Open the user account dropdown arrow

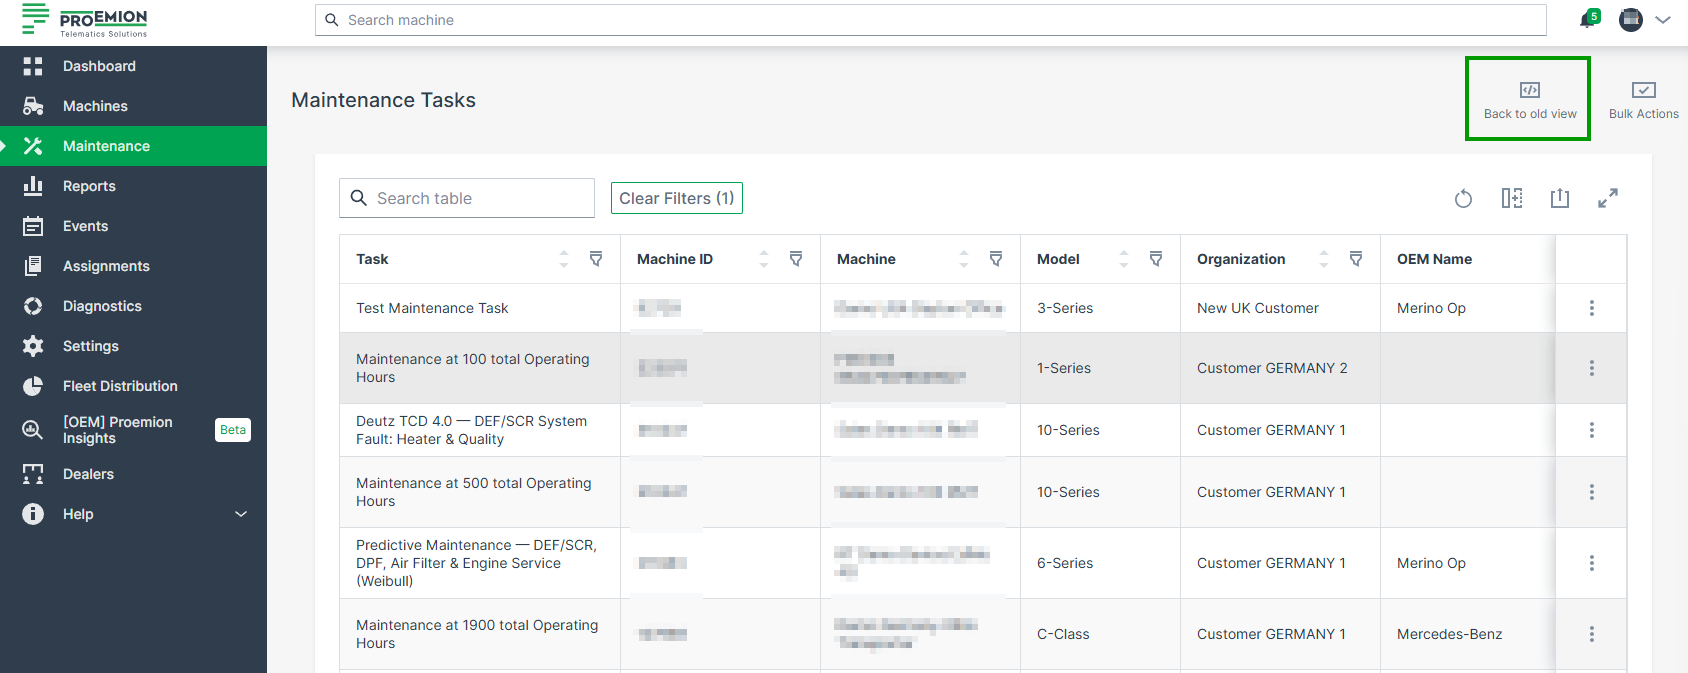click(1663, 20)
